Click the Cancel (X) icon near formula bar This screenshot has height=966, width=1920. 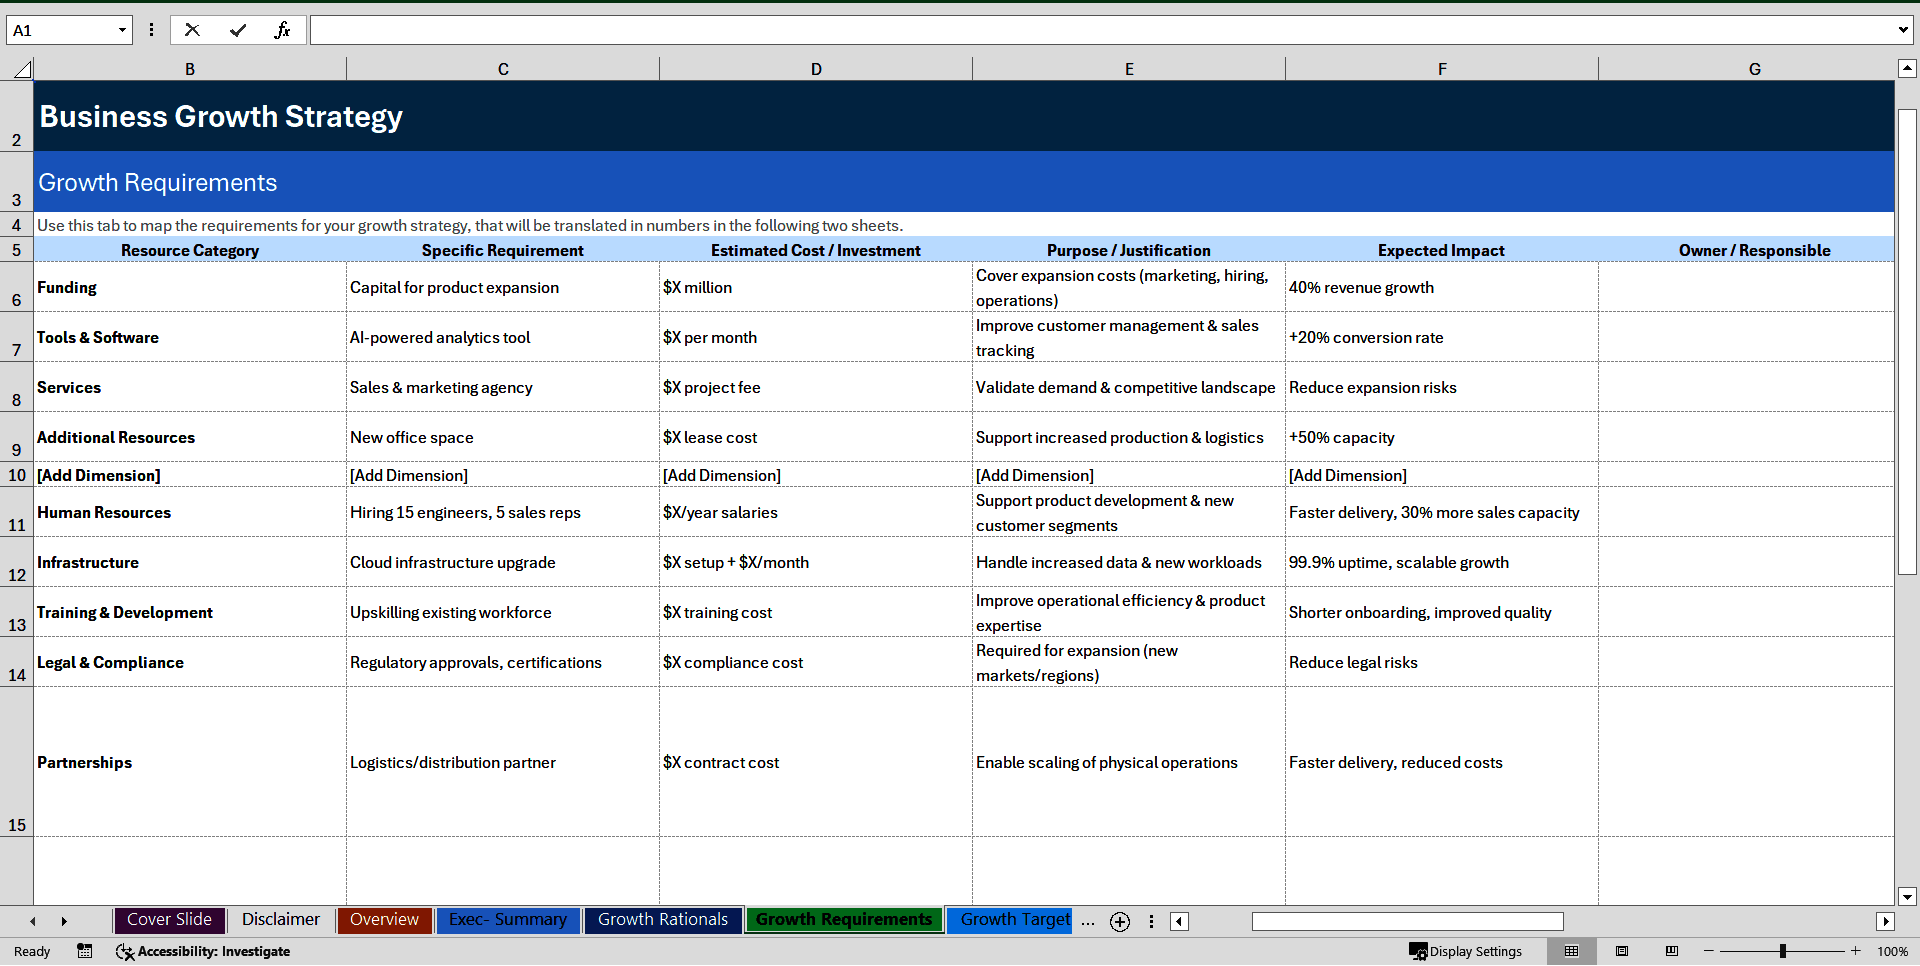[x=192, y=30]
